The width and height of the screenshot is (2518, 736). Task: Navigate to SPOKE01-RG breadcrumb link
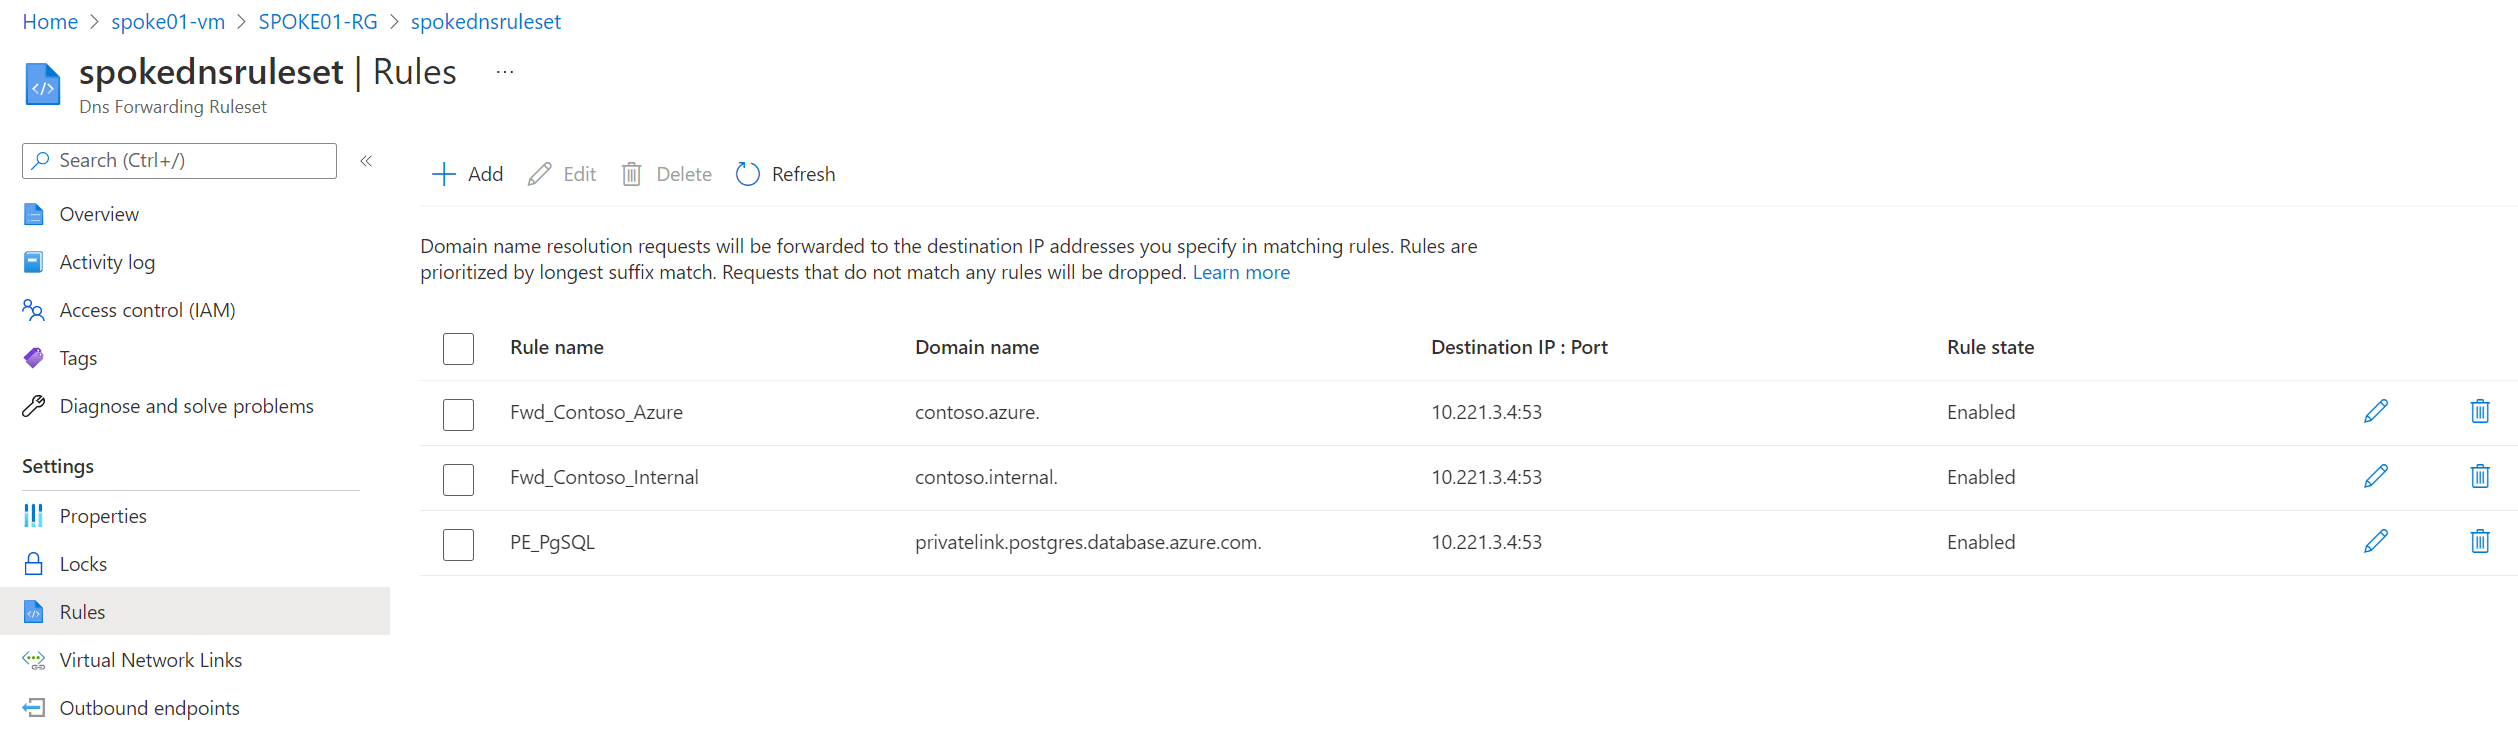pyautogui.click(x=318, y=22)
